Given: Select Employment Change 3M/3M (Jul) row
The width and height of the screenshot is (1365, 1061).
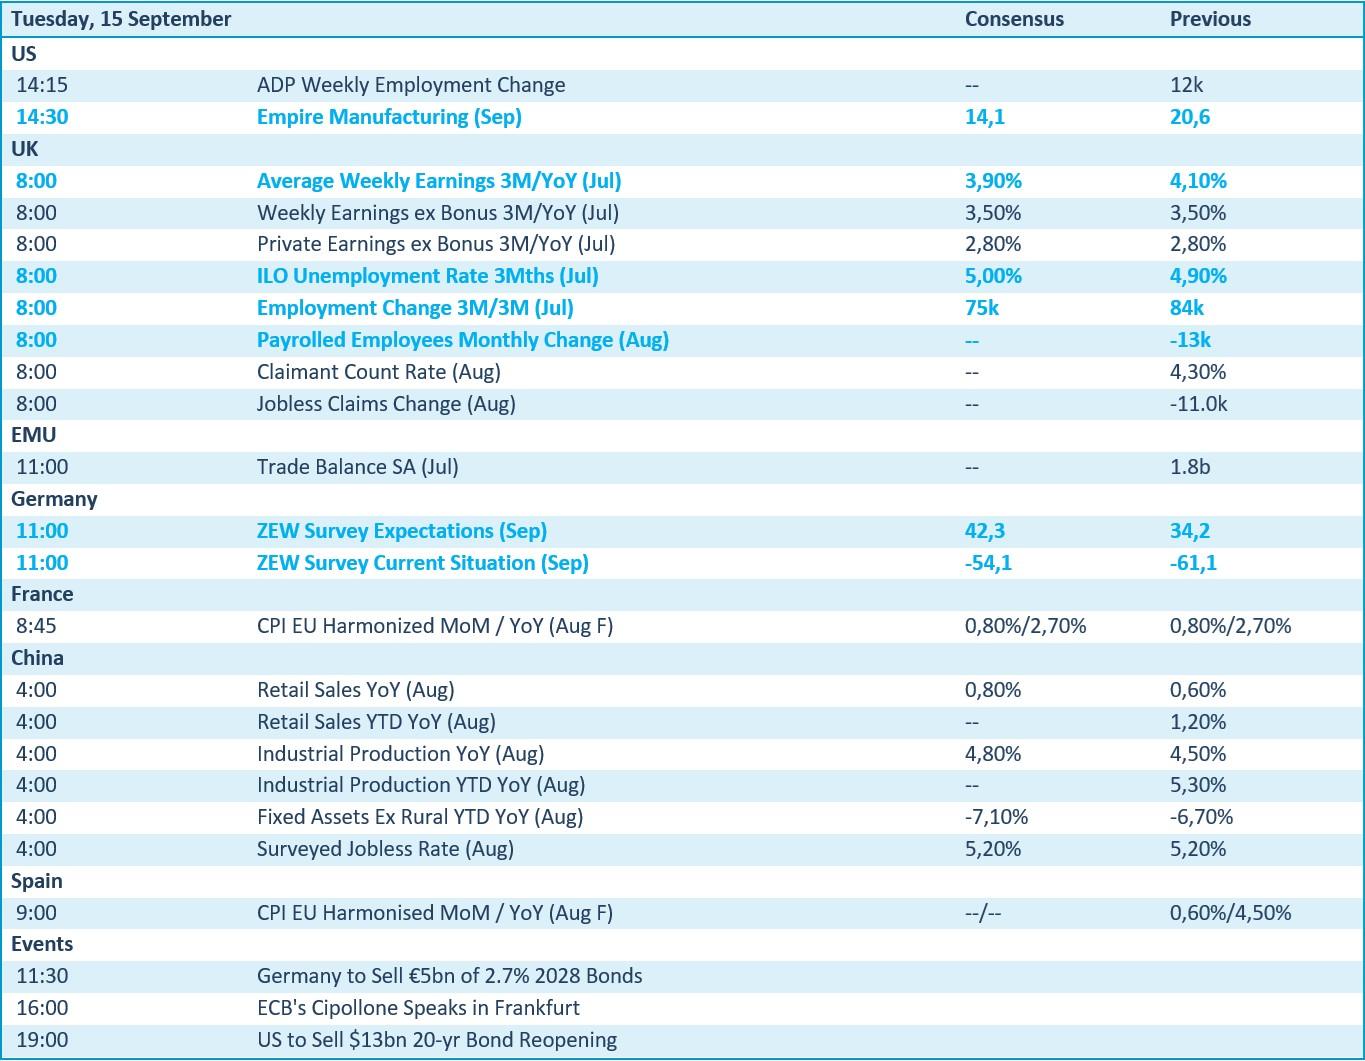Looking at the screenshot, I should (x=682, y=308).
